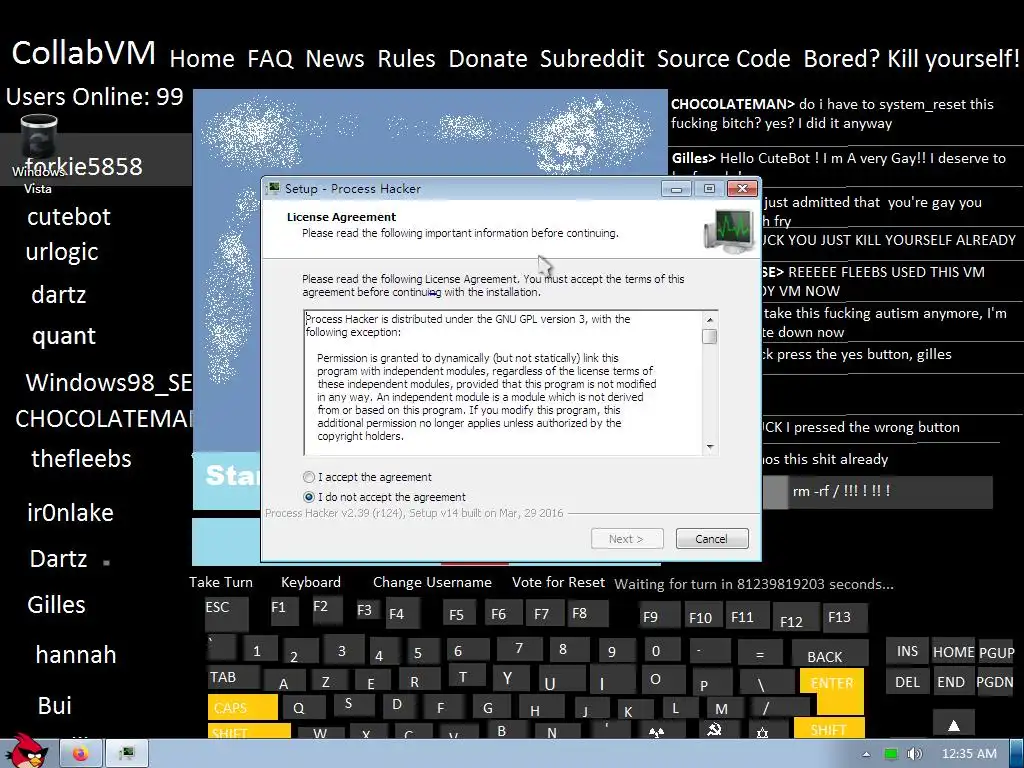Click the right yellow SHIFT key
Viewport: 1024px width, 768px height.
click(829, 728)
